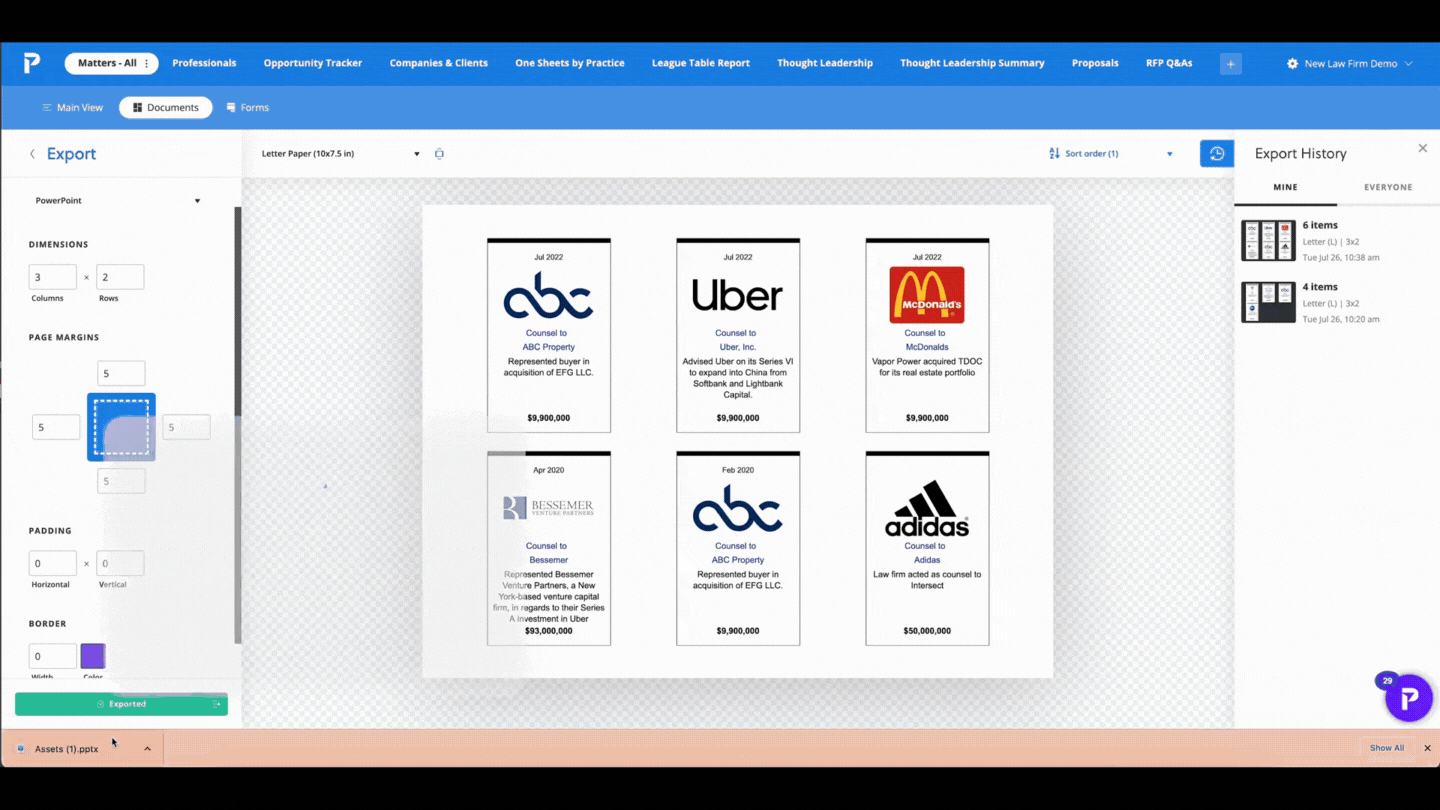Click the purple P chat bubble with badge
Image resolution: width=1440 pixels, height=810 pixels.
(1409, 697)
